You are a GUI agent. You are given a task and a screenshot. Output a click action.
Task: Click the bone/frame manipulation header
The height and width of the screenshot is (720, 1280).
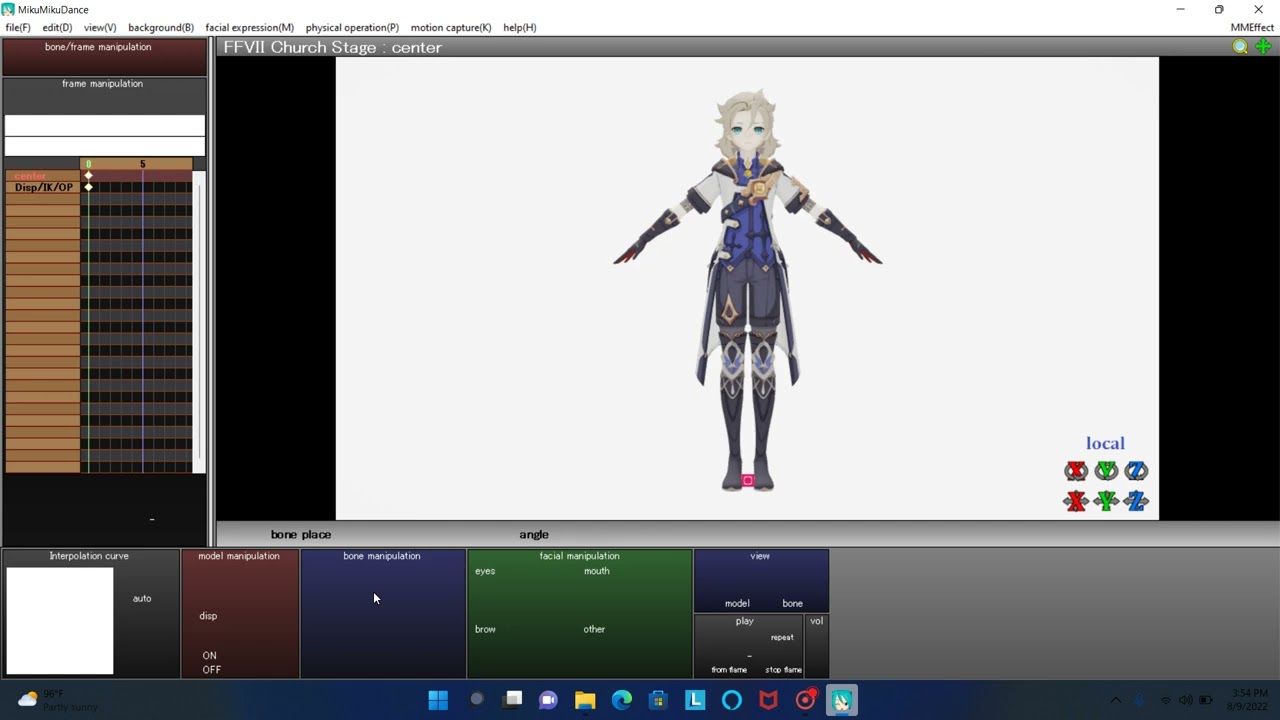point(98,47)
